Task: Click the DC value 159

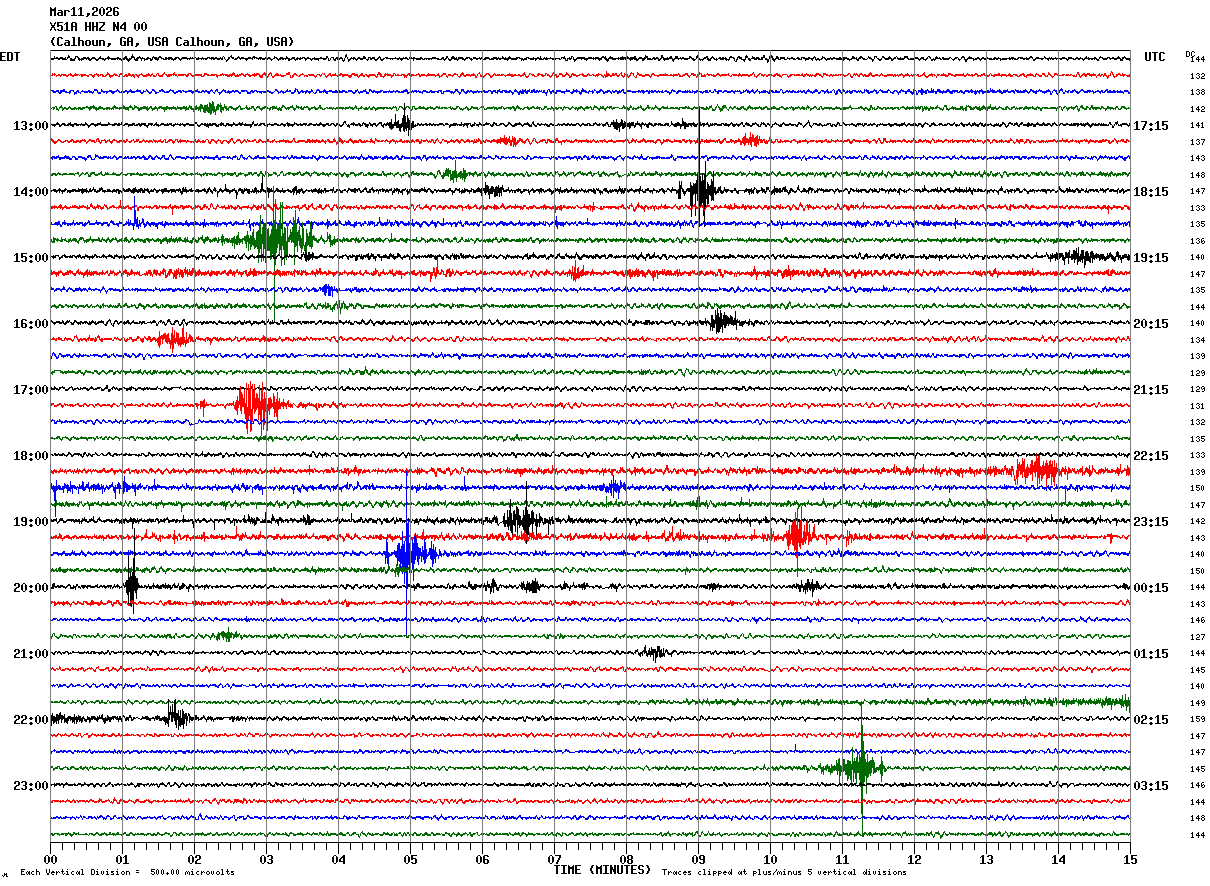Action: [1197, 719]
